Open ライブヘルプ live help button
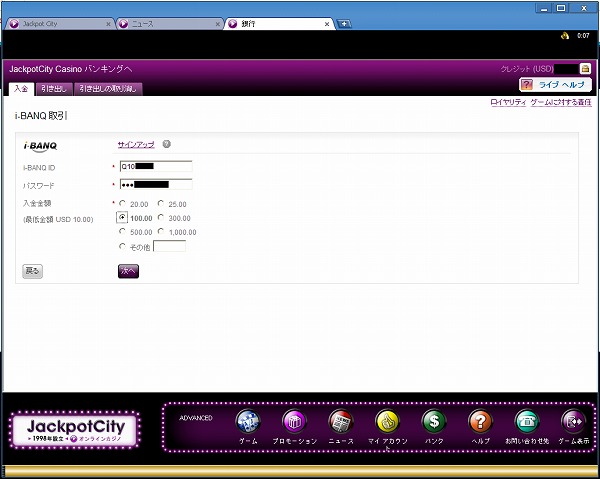 point(555,85)
